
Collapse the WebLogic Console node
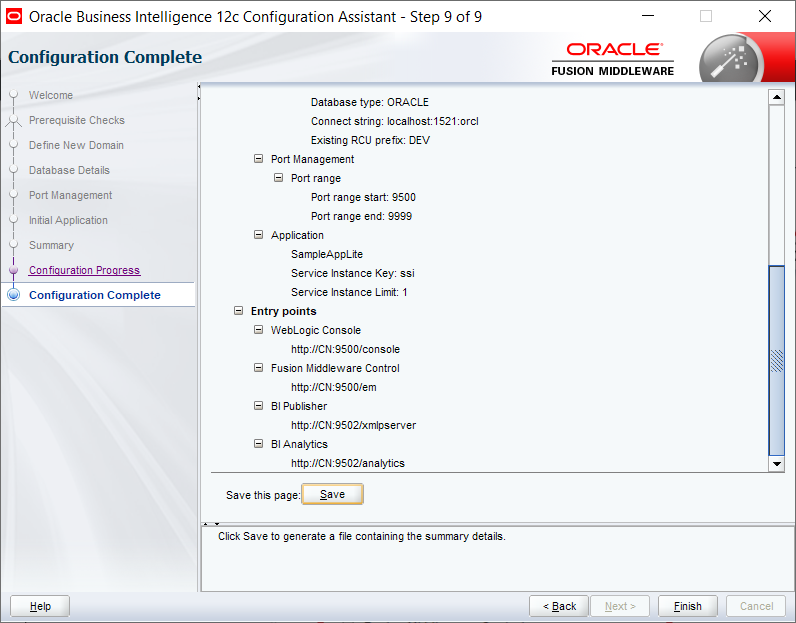coord(258,330)
